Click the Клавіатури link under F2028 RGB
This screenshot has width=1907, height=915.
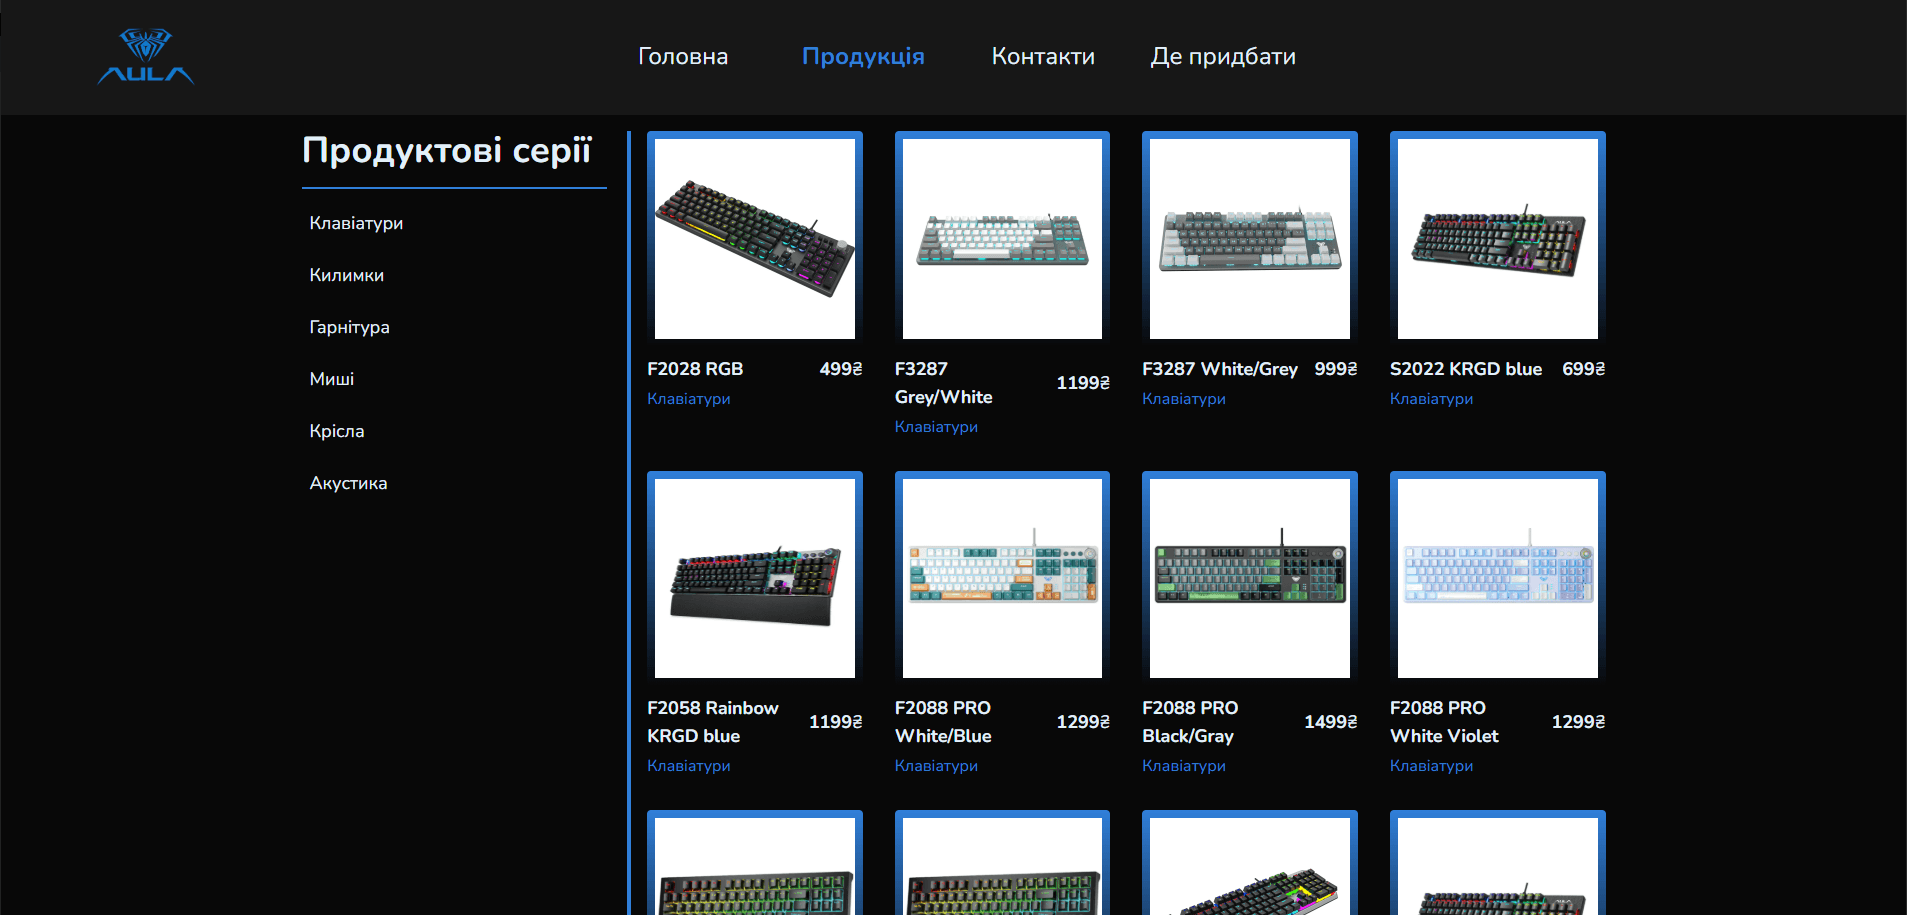[x=688, y=398]
